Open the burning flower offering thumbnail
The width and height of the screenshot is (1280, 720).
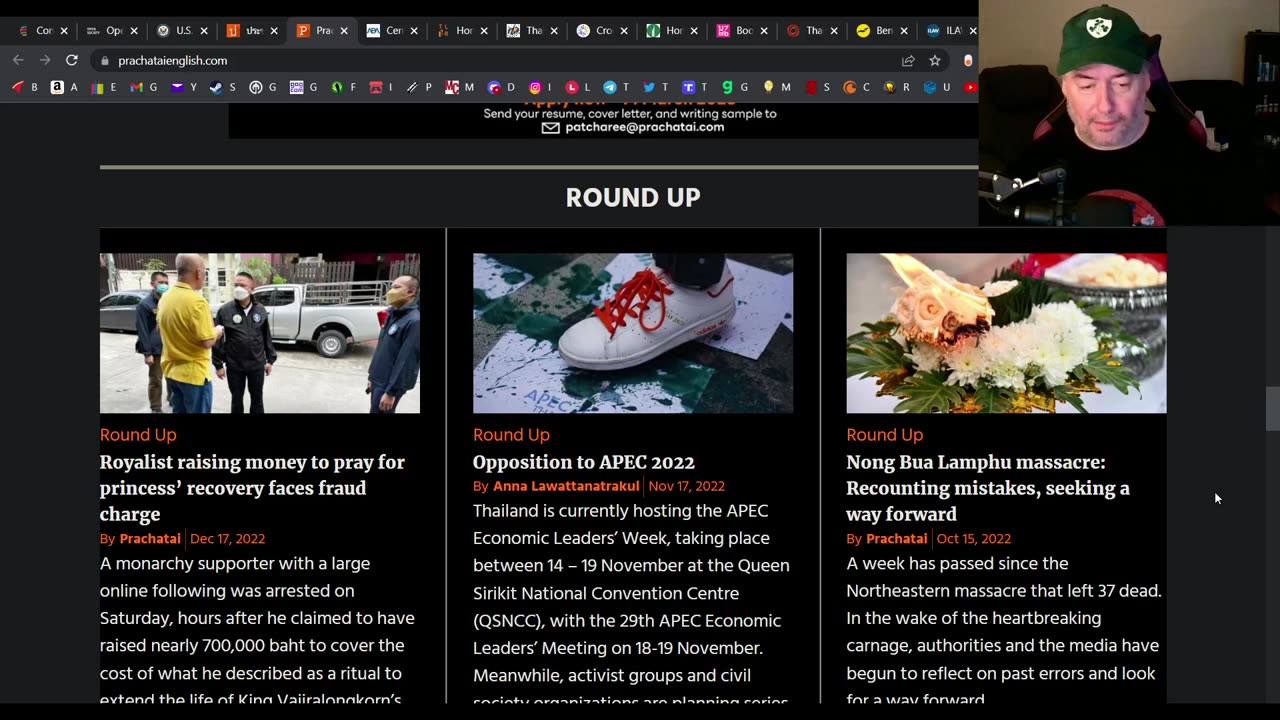pyautogui.click(x=1006, y=333)
